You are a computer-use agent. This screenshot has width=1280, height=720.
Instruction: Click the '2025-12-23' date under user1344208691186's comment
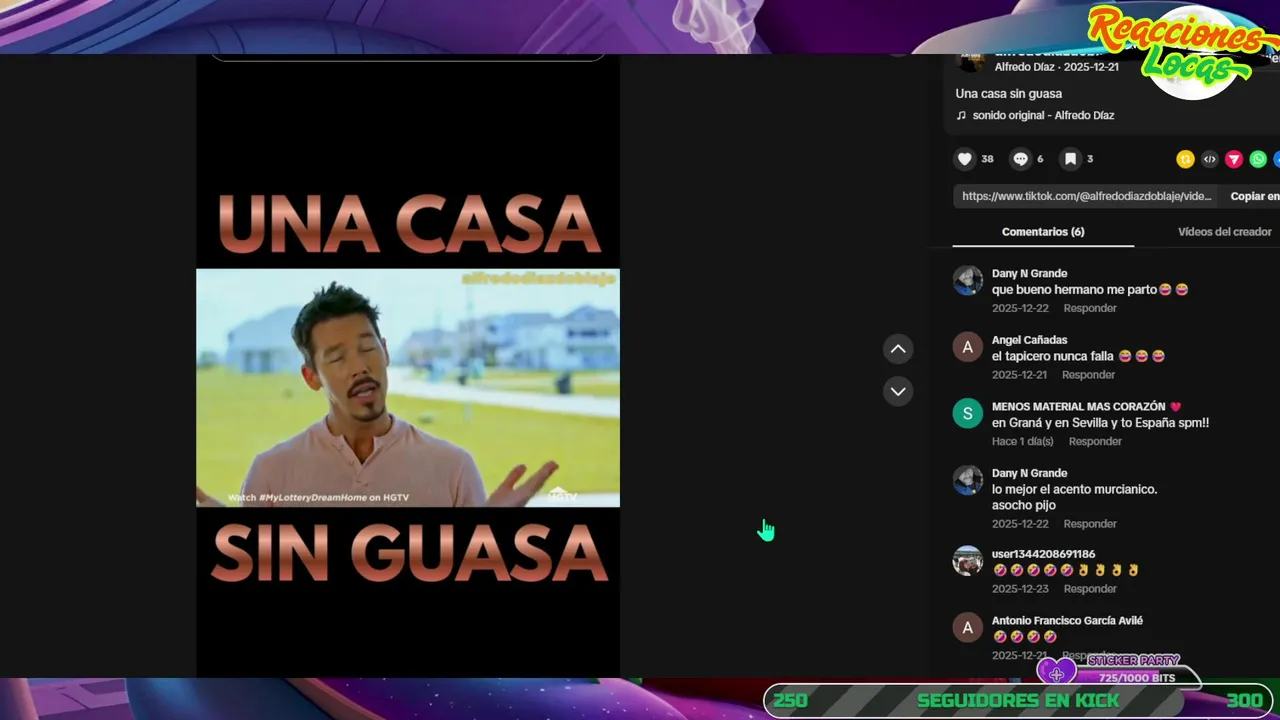pyautogui.click(x=1020, y=589)
